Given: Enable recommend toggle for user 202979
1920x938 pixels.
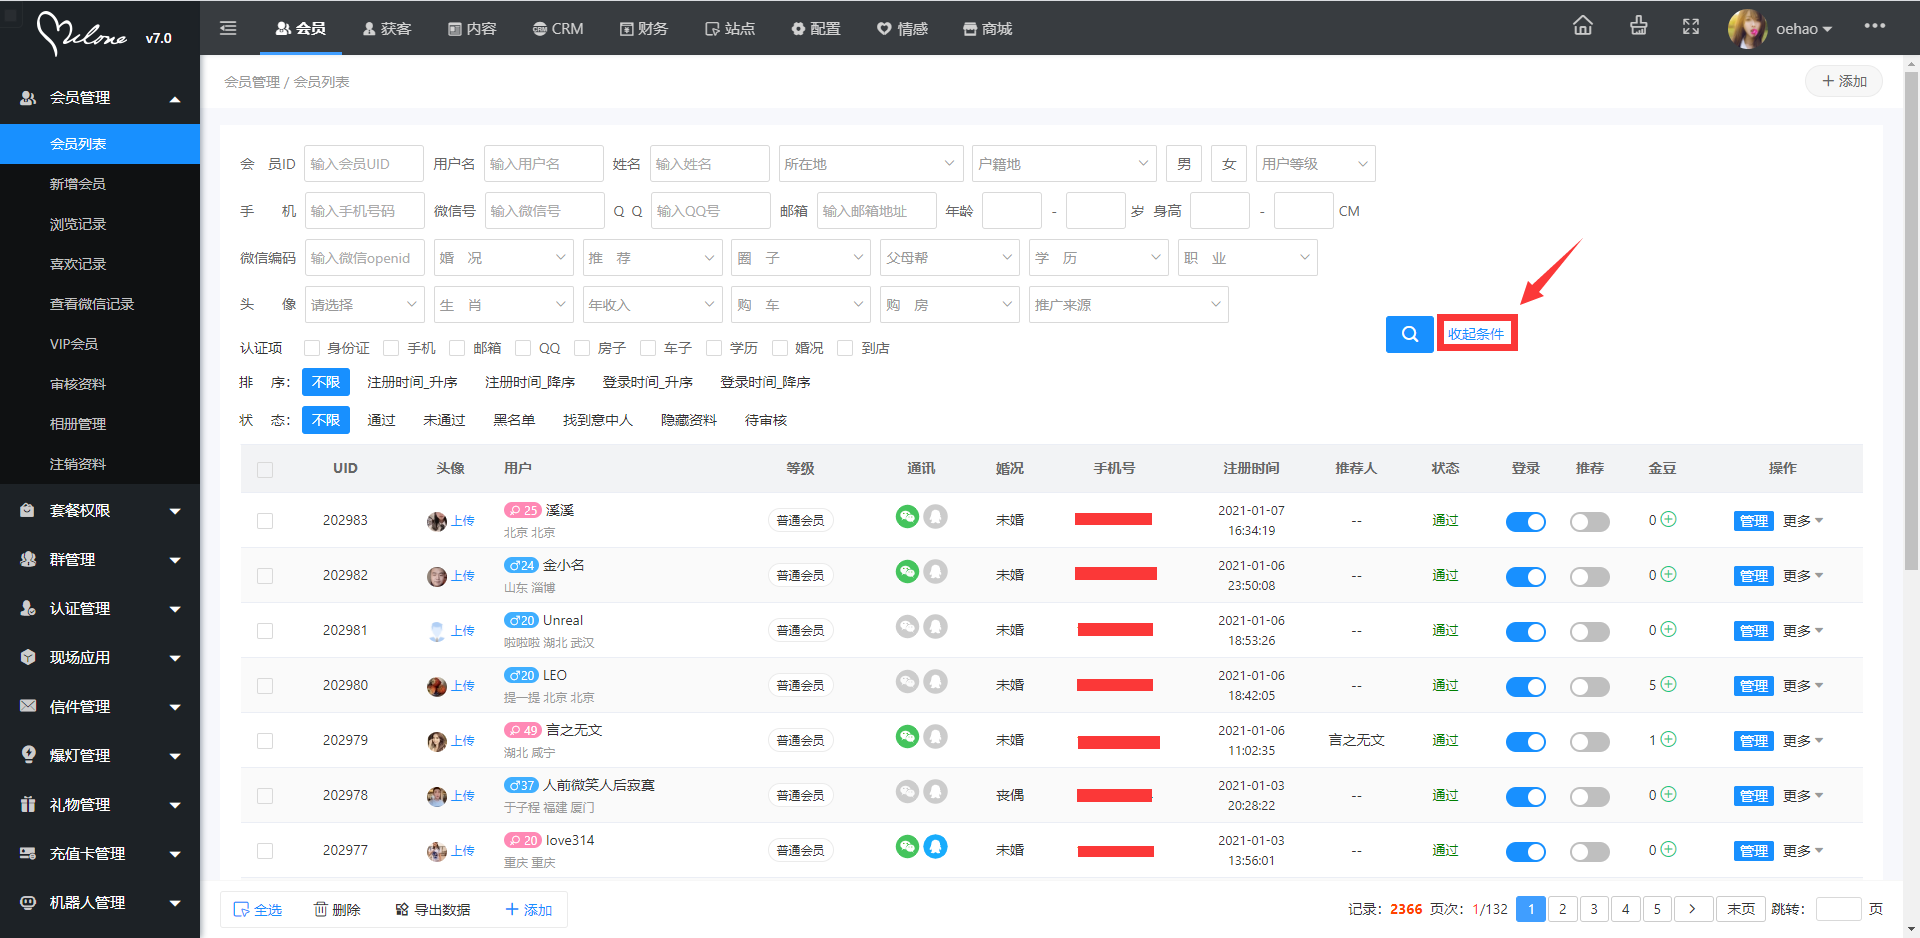Looking at the screenshot, I should 1589,741.
